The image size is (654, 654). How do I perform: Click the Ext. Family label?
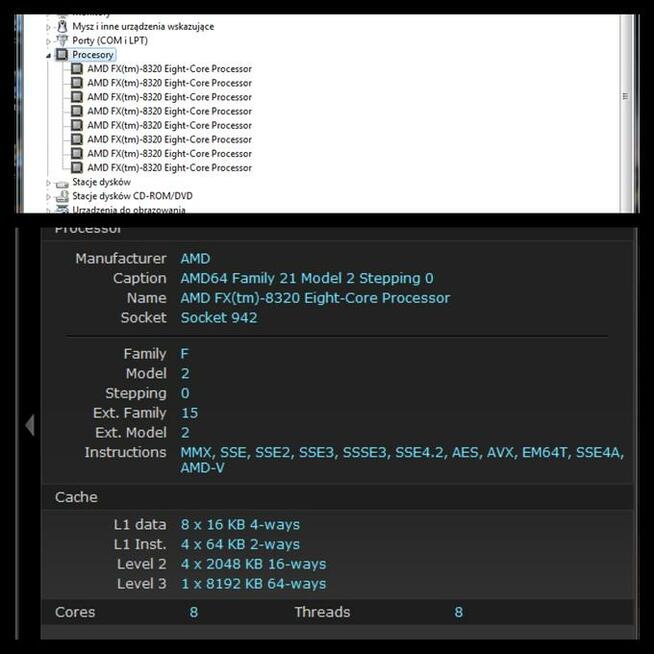130,413
